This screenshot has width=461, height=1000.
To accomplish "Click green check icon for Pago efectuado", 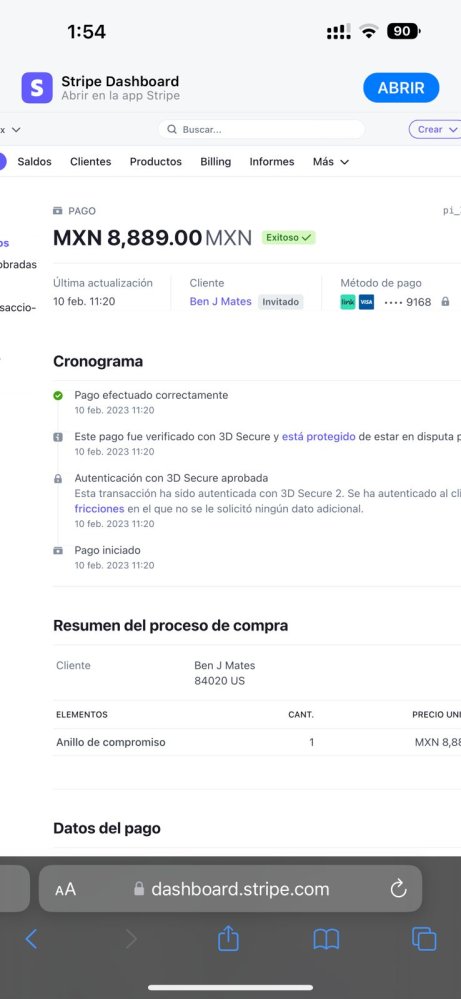I will [58, 396].
